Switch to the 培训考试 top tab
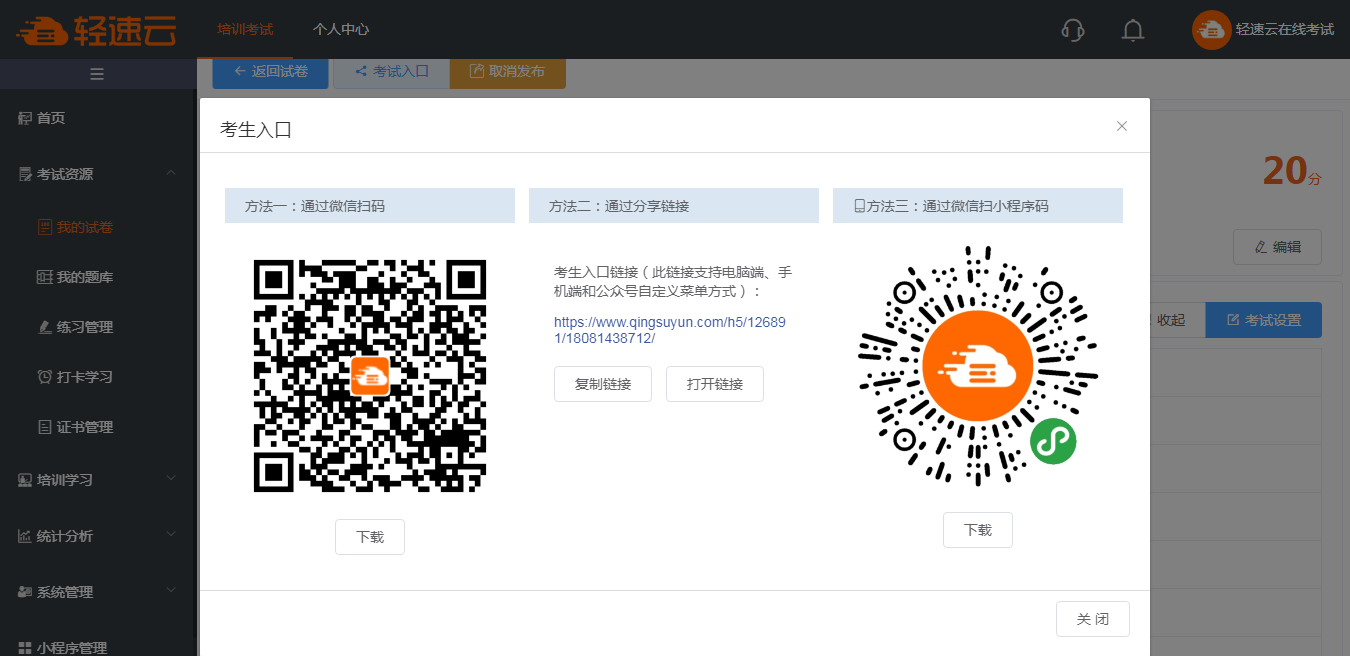The width and height of the screenshot is (1350, 656). [246, 30]
